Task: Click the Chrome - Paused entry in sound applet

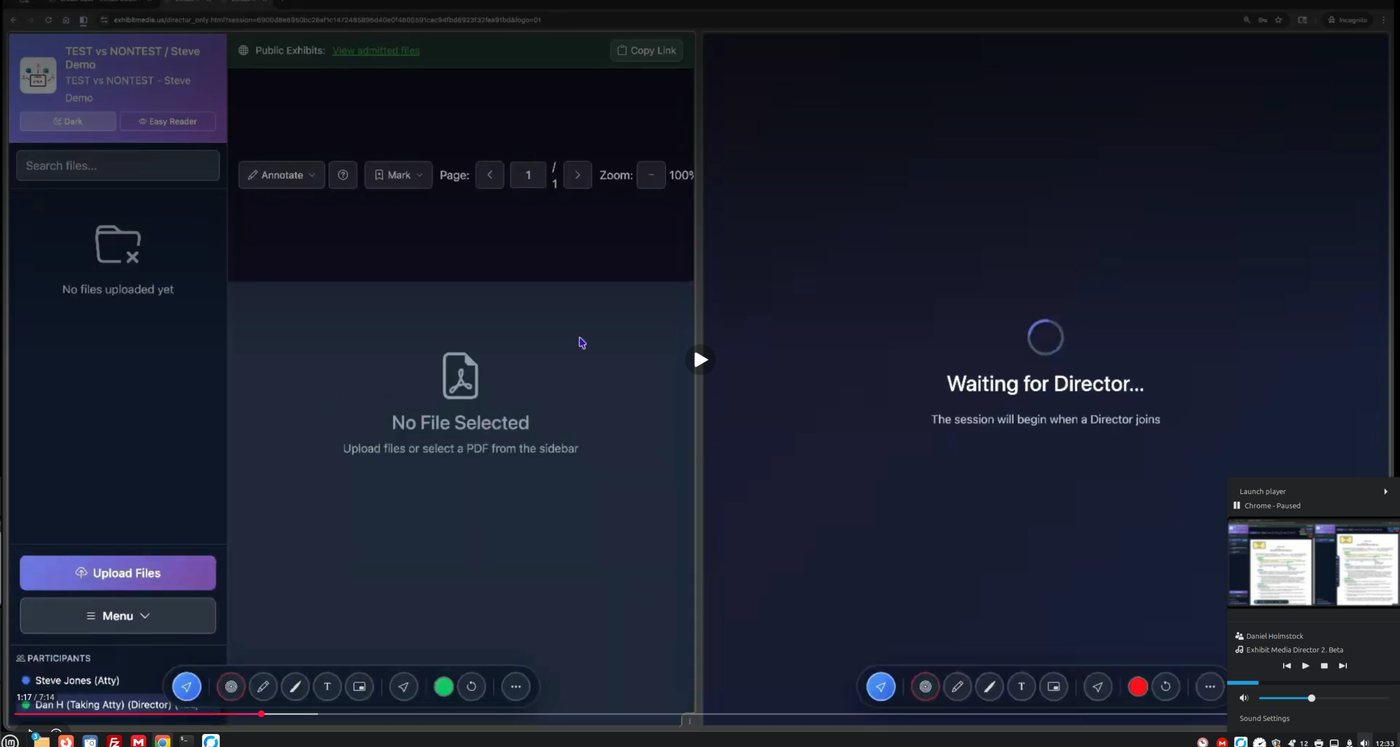Action: pyautogui.click(x=1272, y=506)
